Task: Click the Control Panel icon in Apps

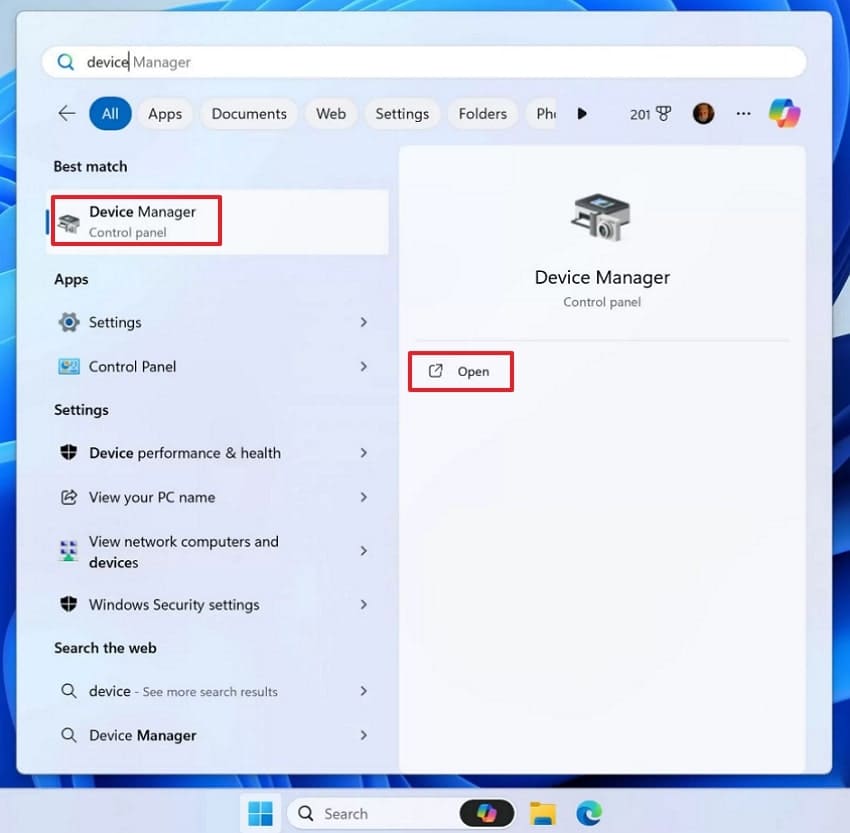Action: (69, 366)
